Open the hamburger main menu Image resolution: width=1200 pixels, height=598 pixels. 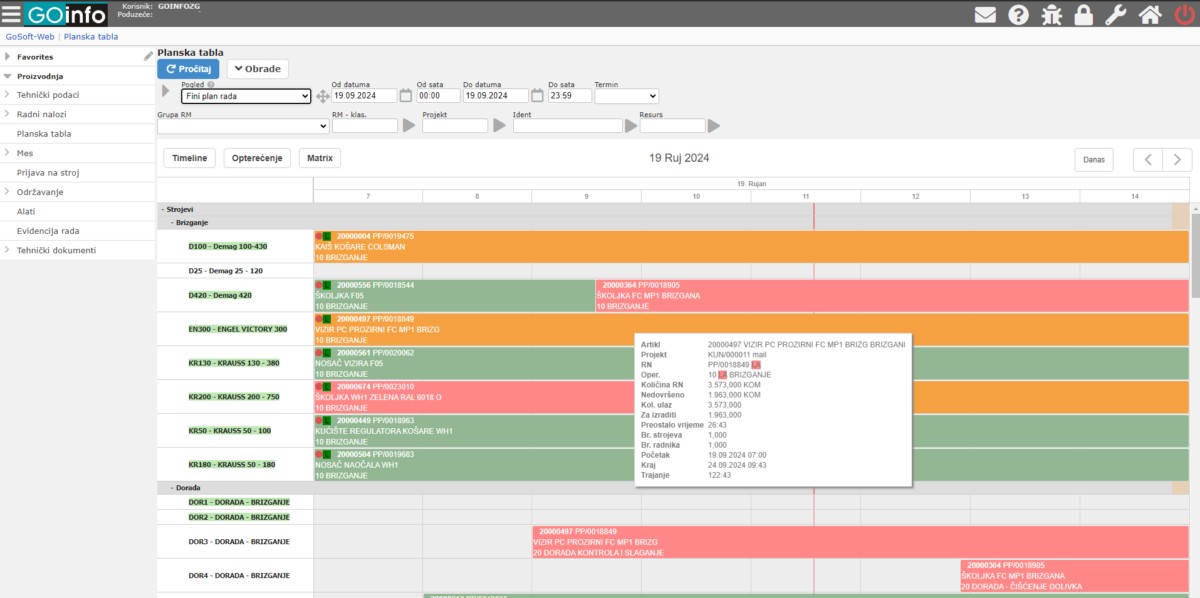click(x=10, y=14)
